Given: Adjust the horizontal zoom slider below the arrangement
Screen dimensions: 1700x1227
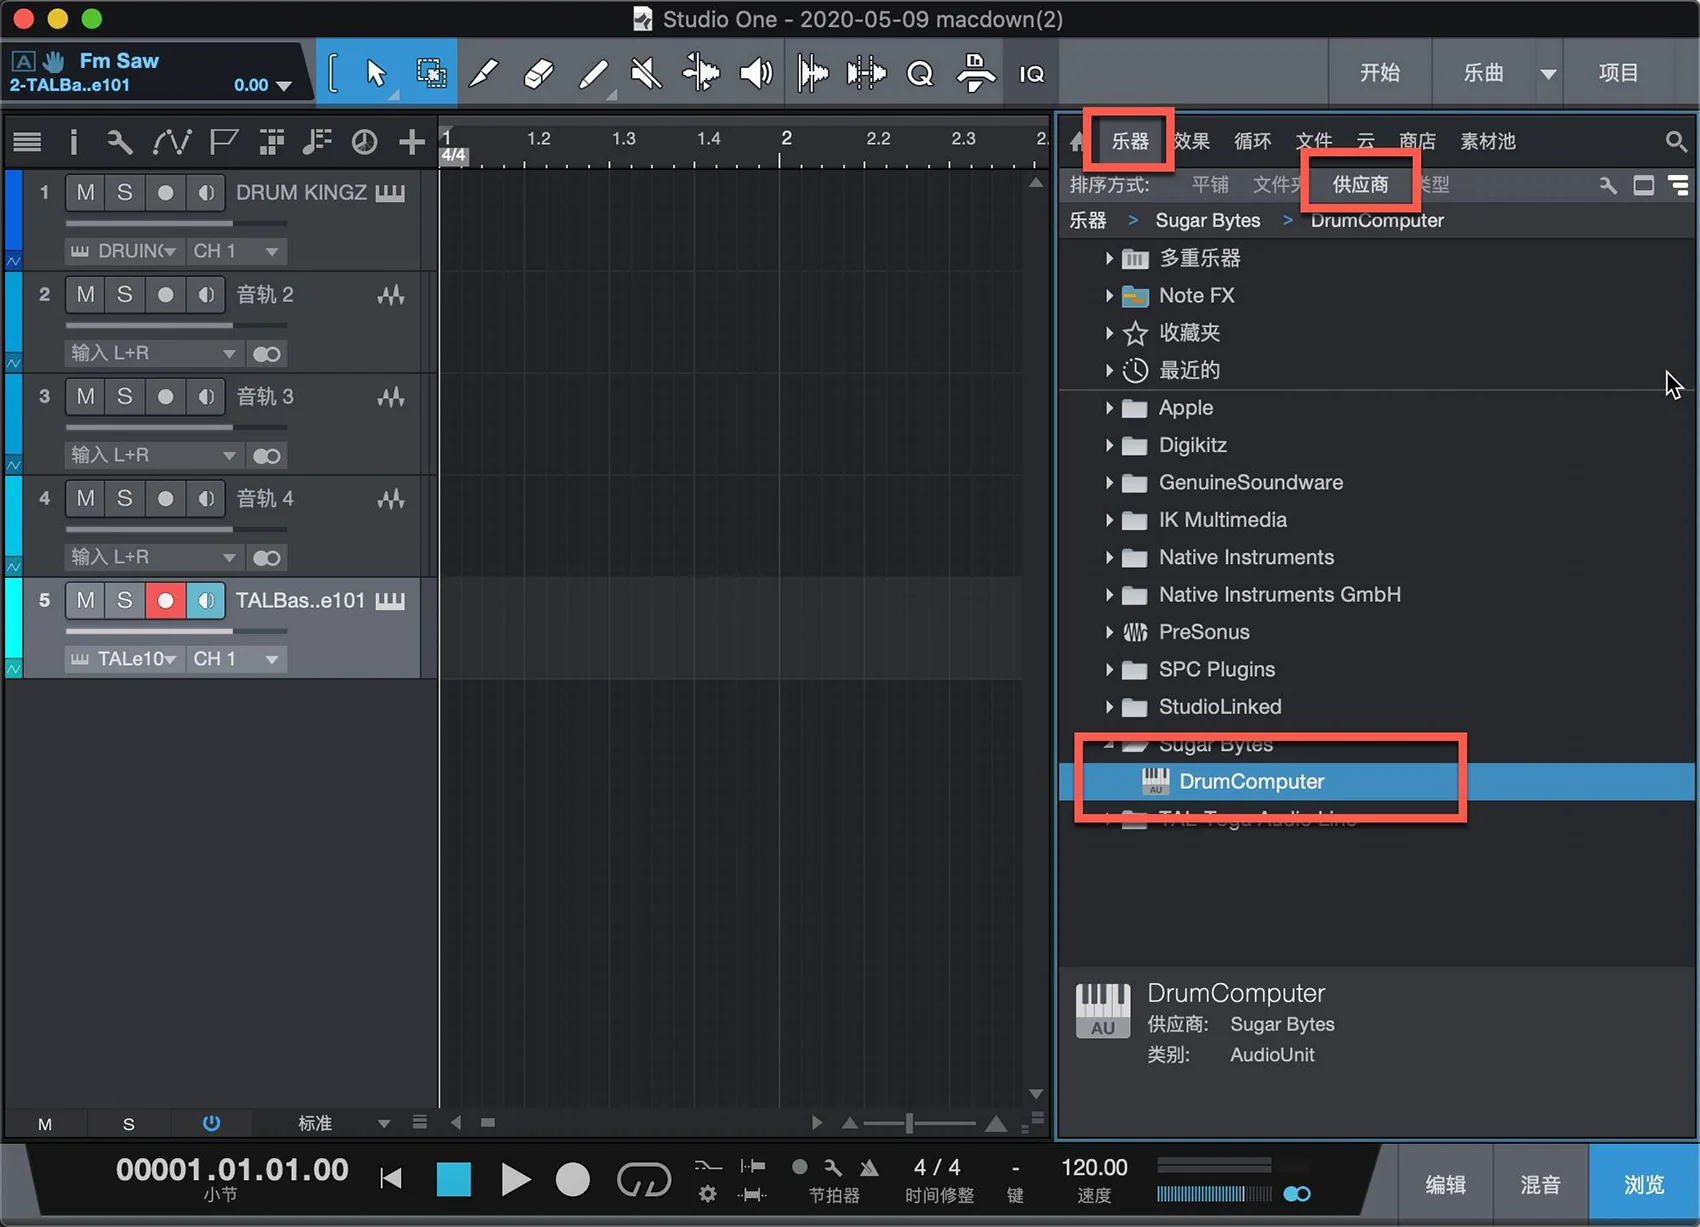Looking at the screenshot, I should 910,1123.
